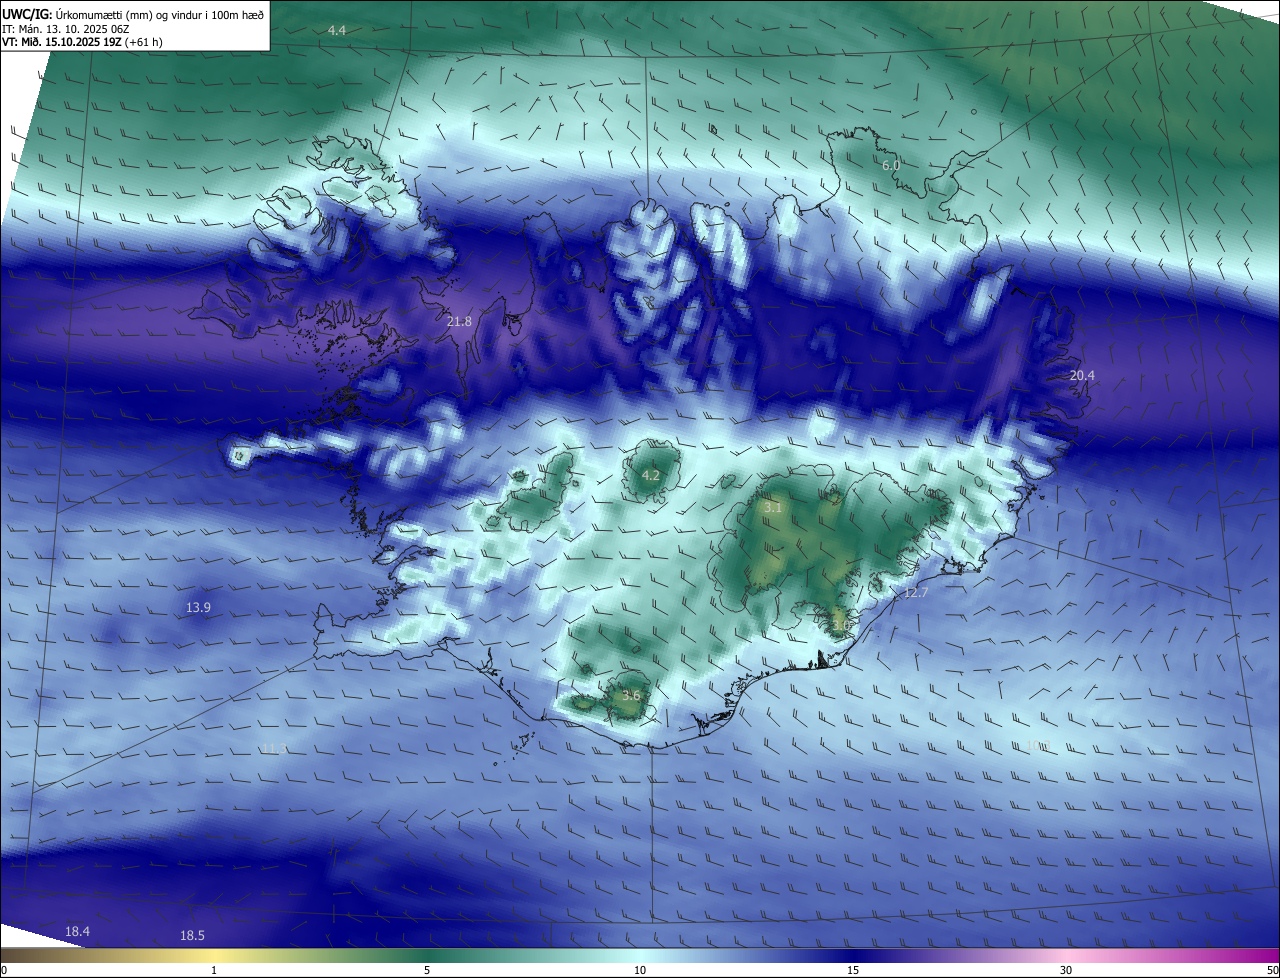Screen dimensions: 1280x978
Task: Click the 4.2 value label on the map
Action: [x=650, y=475]
